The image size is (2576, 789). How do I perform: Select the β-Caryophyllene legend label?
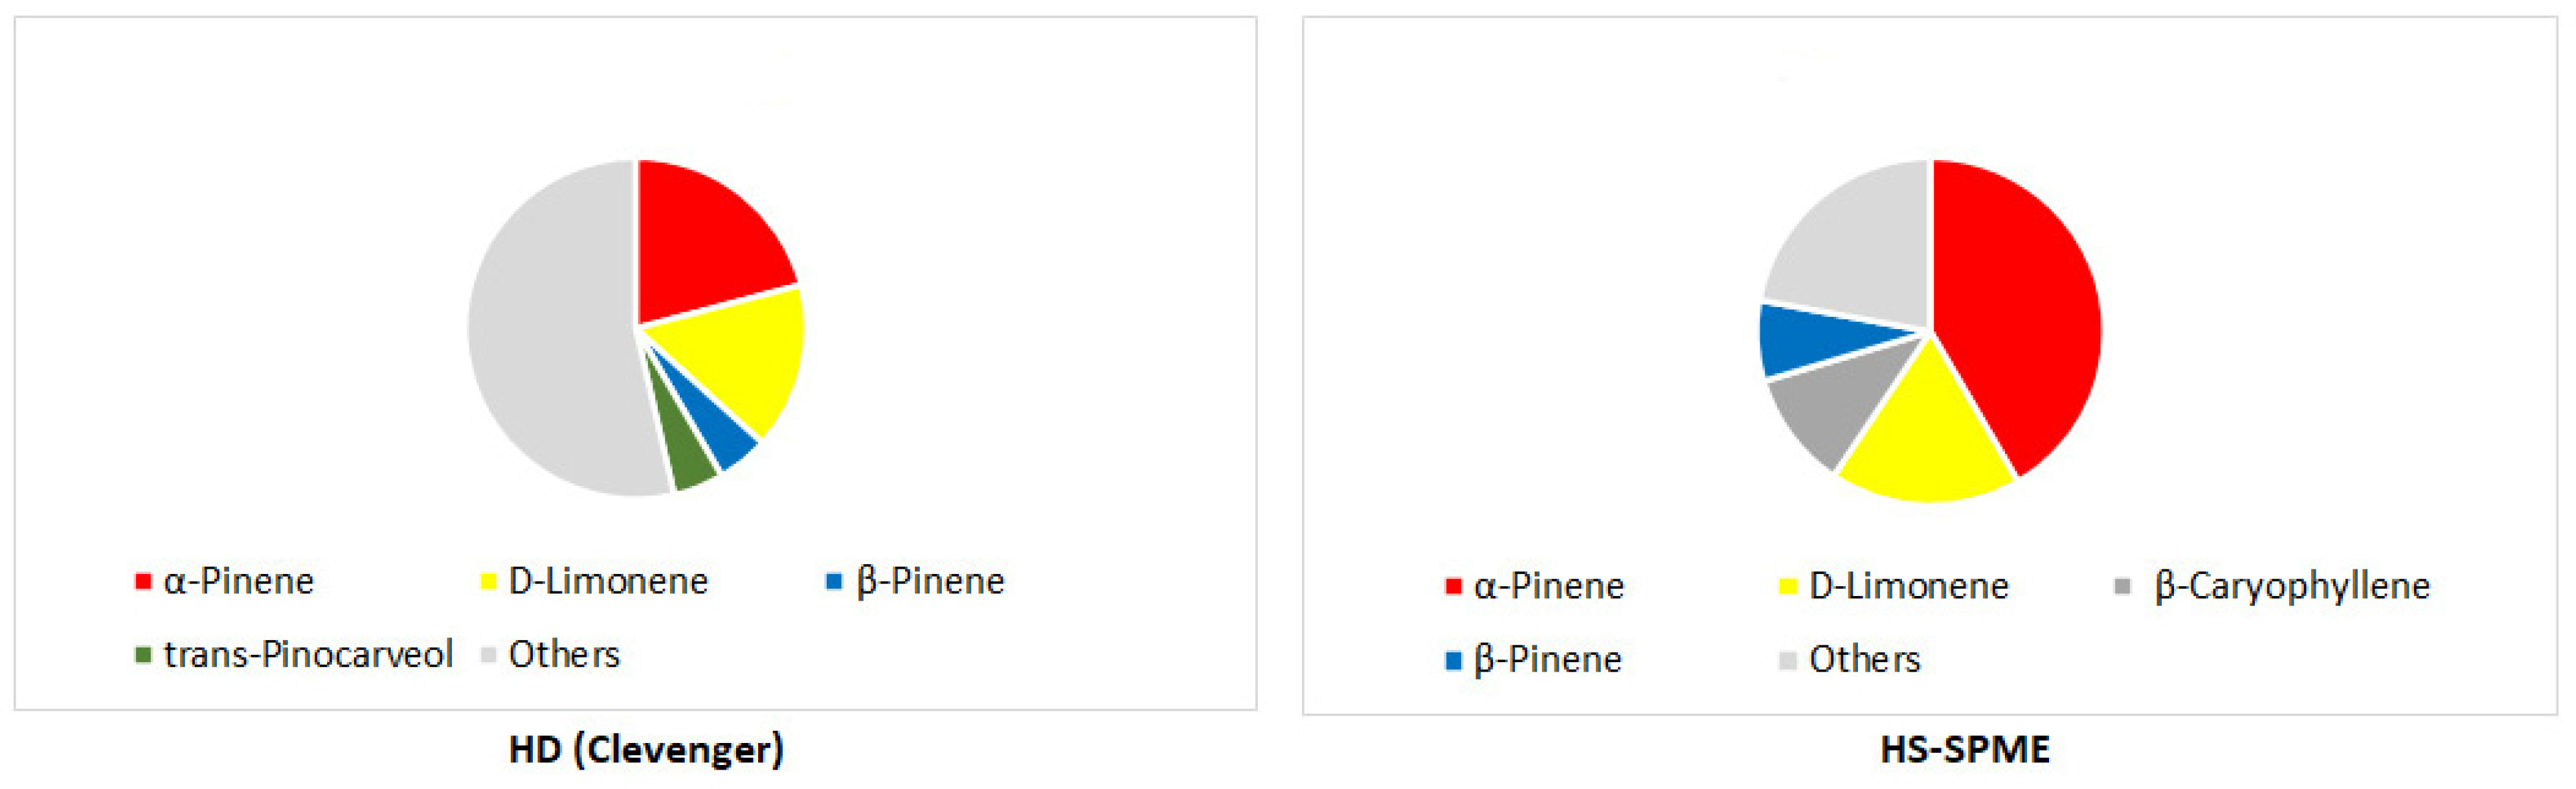tap(2292, 586)
